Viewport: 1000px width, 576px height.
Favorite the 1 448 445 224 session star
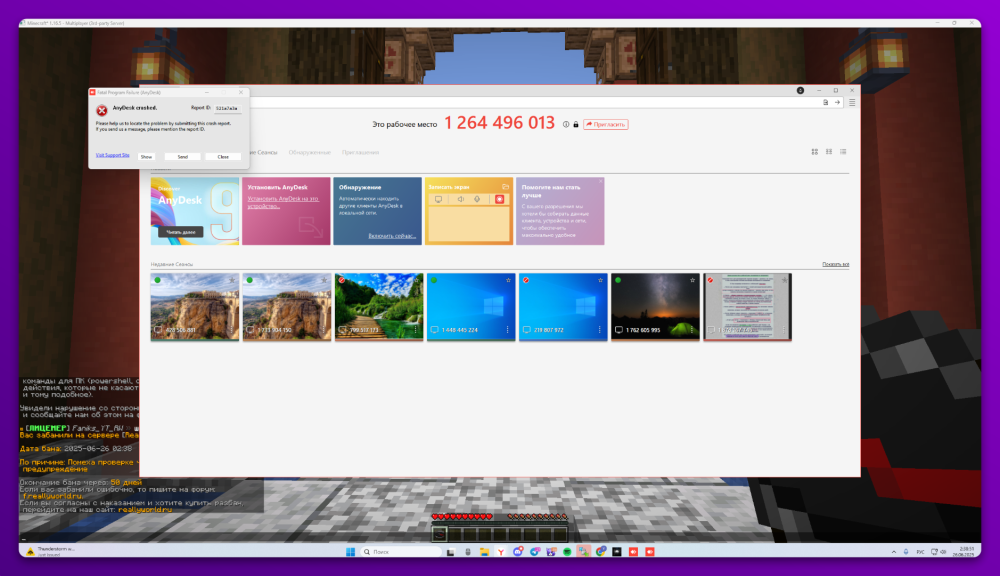pyautogui.click(x=508, y=280)
